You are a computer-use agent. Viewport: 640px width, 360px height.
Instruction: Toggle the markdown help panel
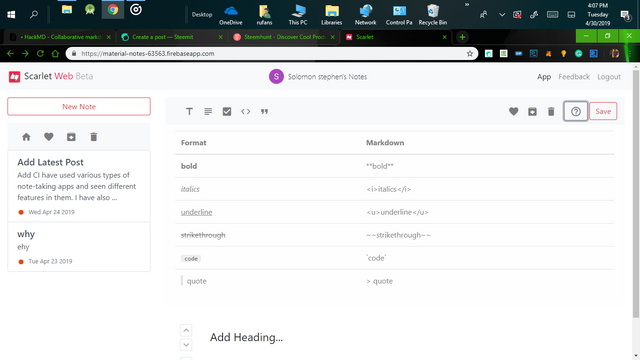point(576,111)
